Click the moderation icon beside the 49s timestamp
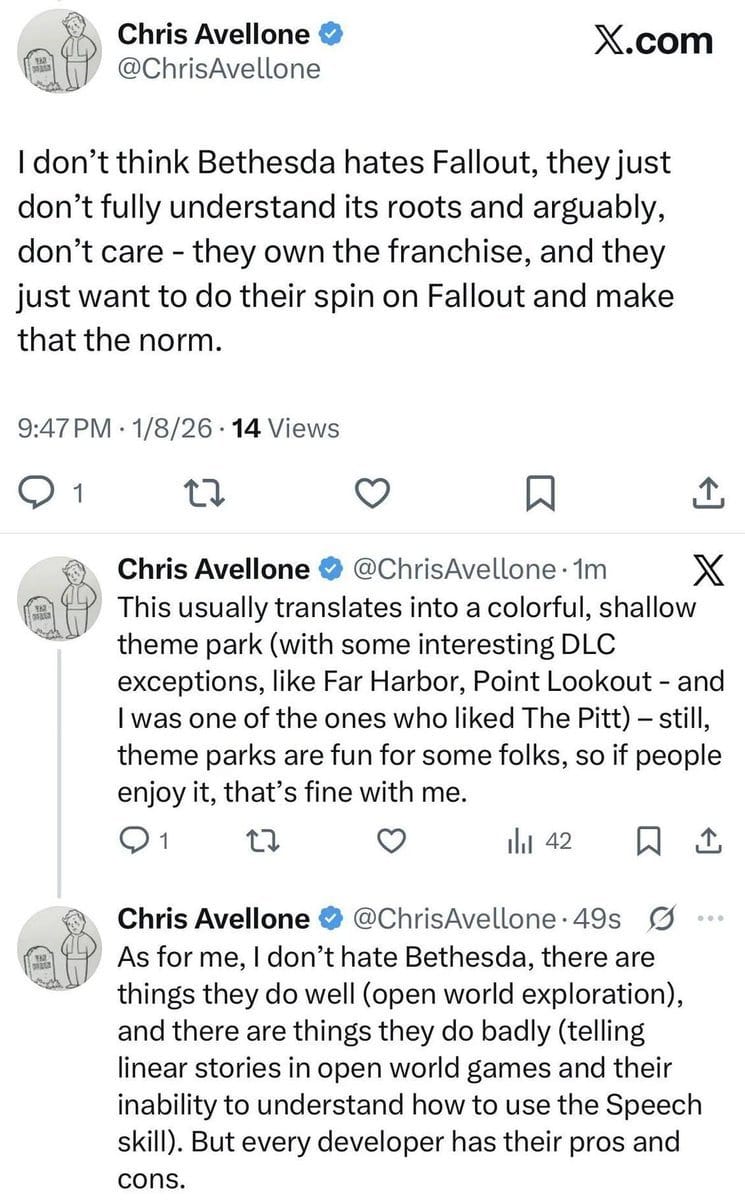 [x=659, y=918]
